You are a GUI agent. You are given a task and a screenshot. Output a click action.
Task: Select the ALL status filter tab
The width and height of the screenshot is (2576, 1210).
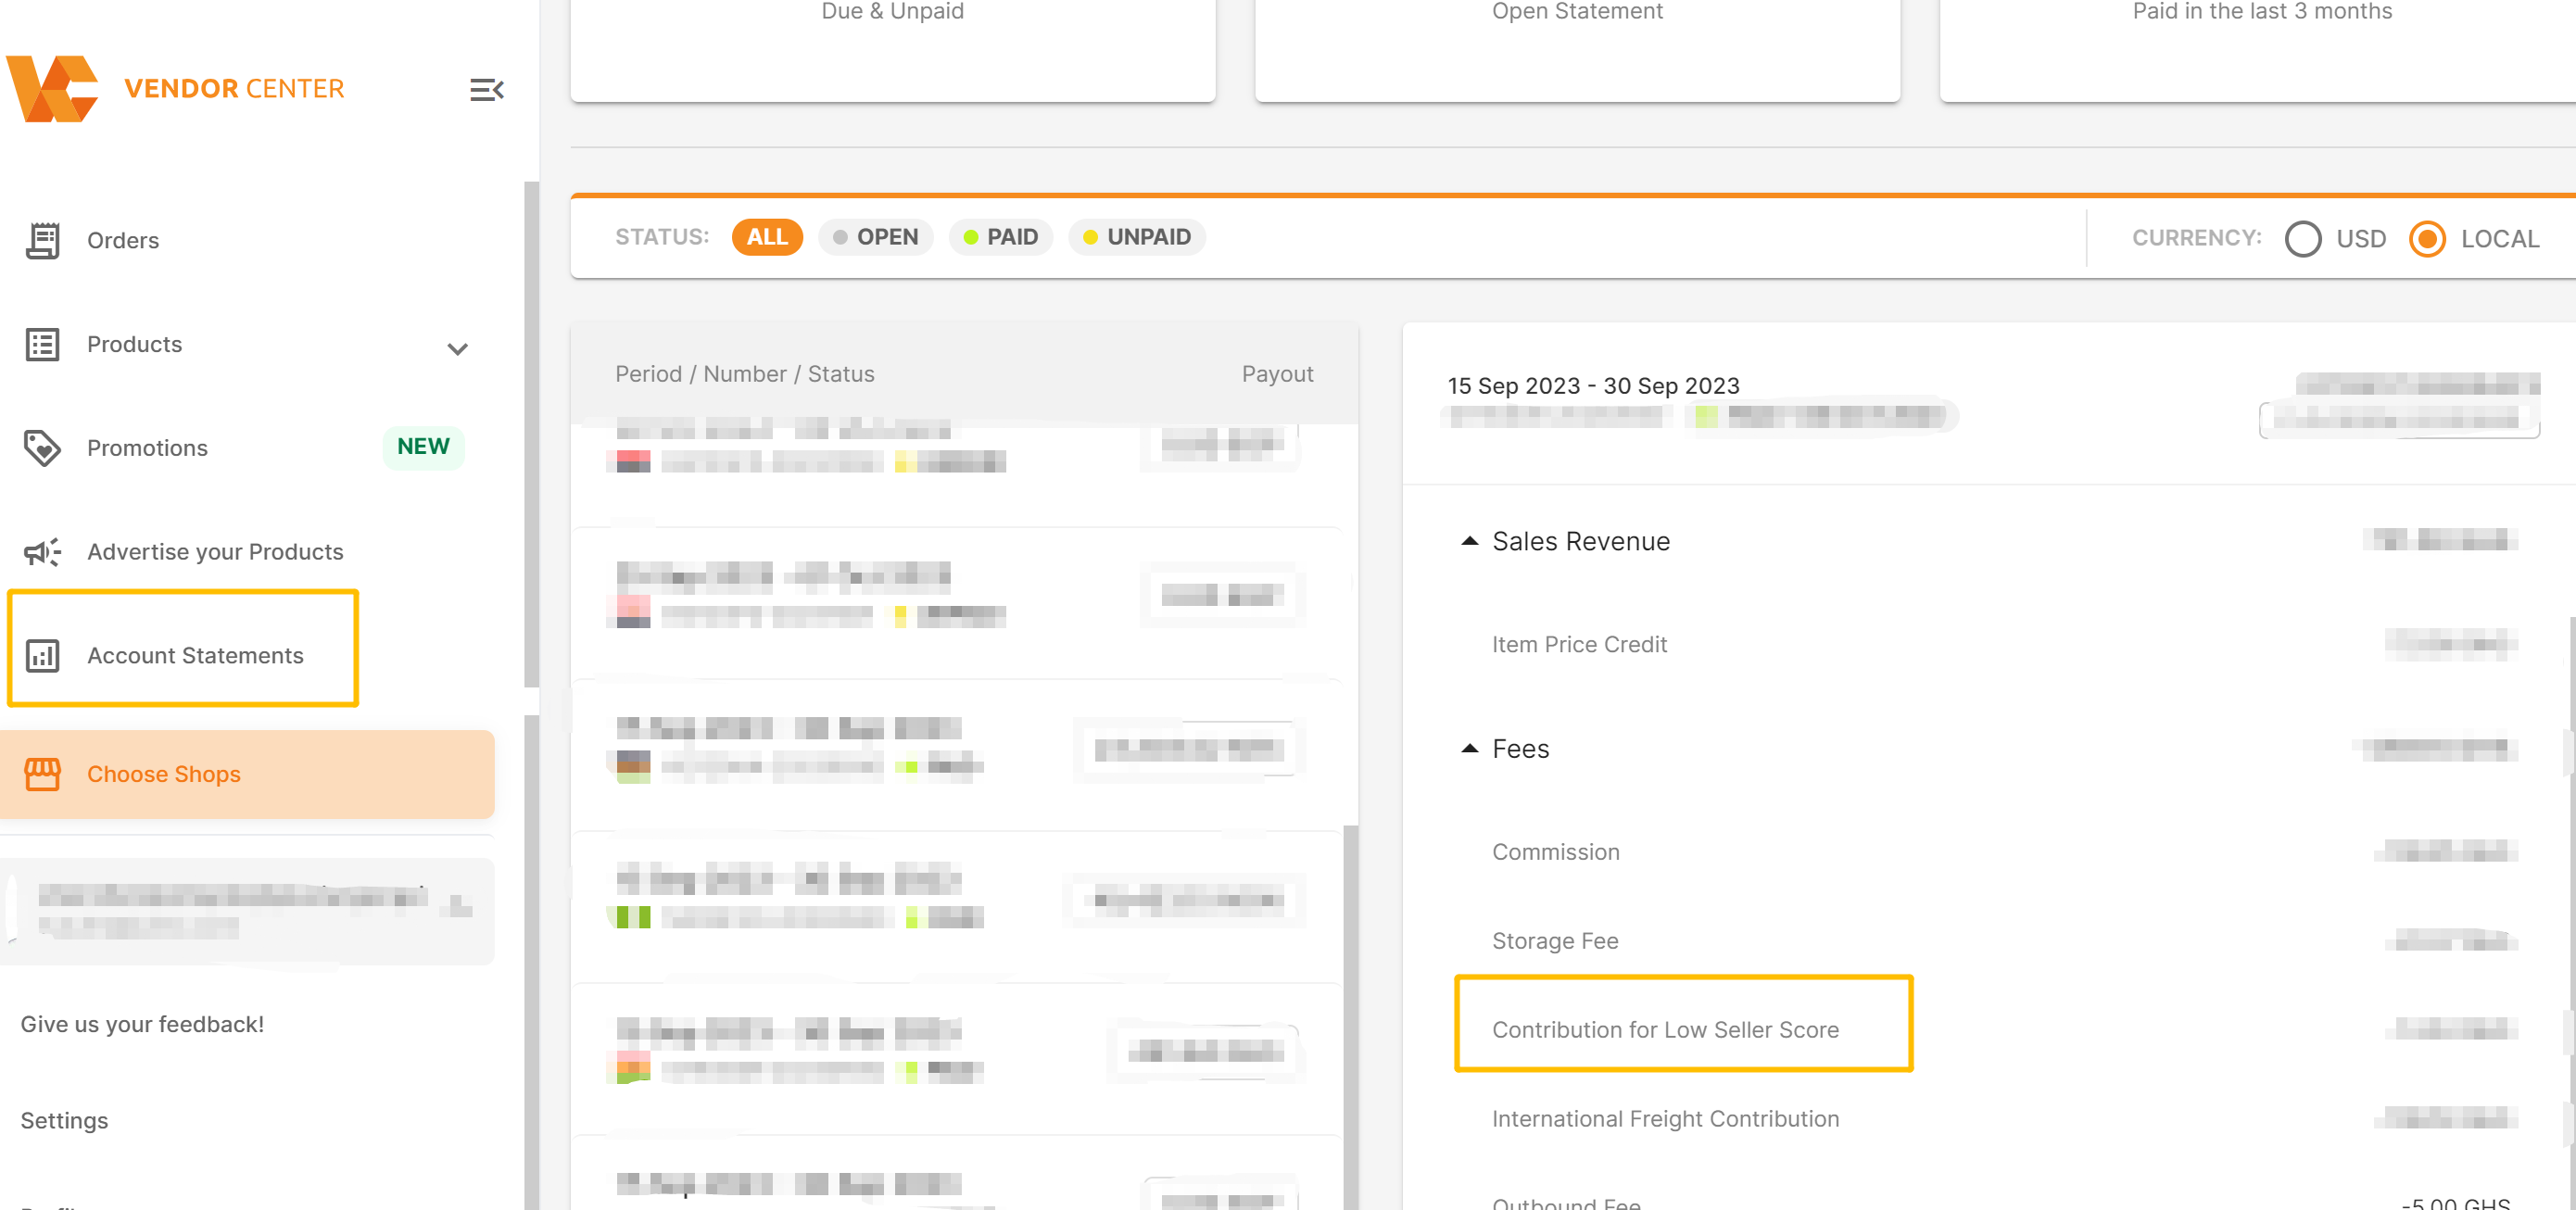tap(767, 237)
